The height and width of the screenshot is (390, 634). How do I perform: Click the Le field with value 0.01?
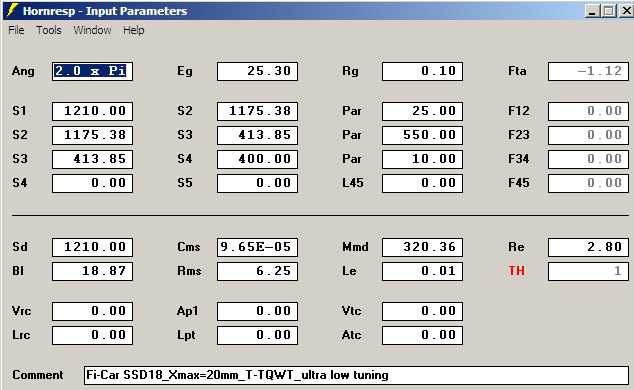(422, 271)
